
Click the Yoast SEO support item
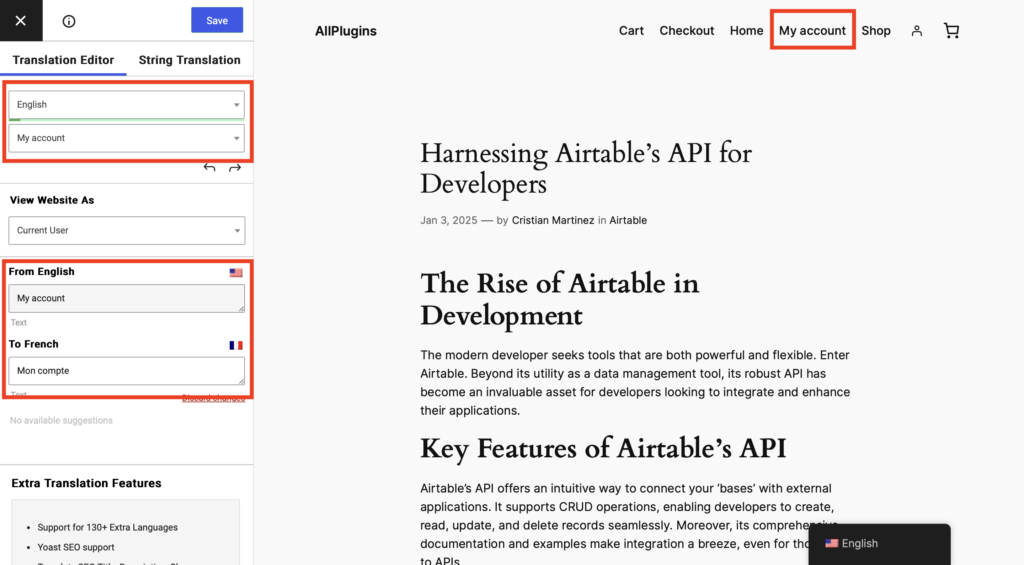76,547
